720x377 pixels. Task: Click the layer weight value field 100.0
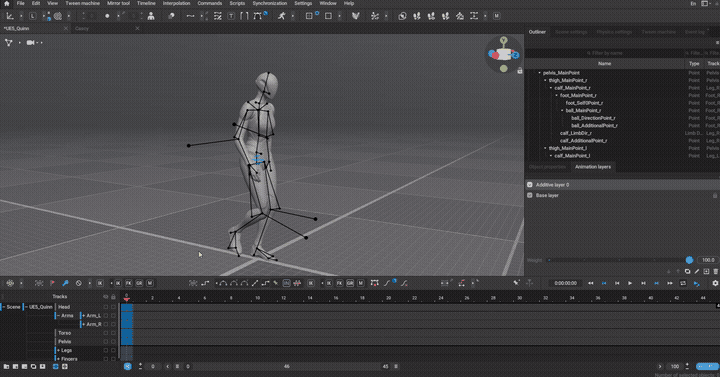[x=708, y=260]
